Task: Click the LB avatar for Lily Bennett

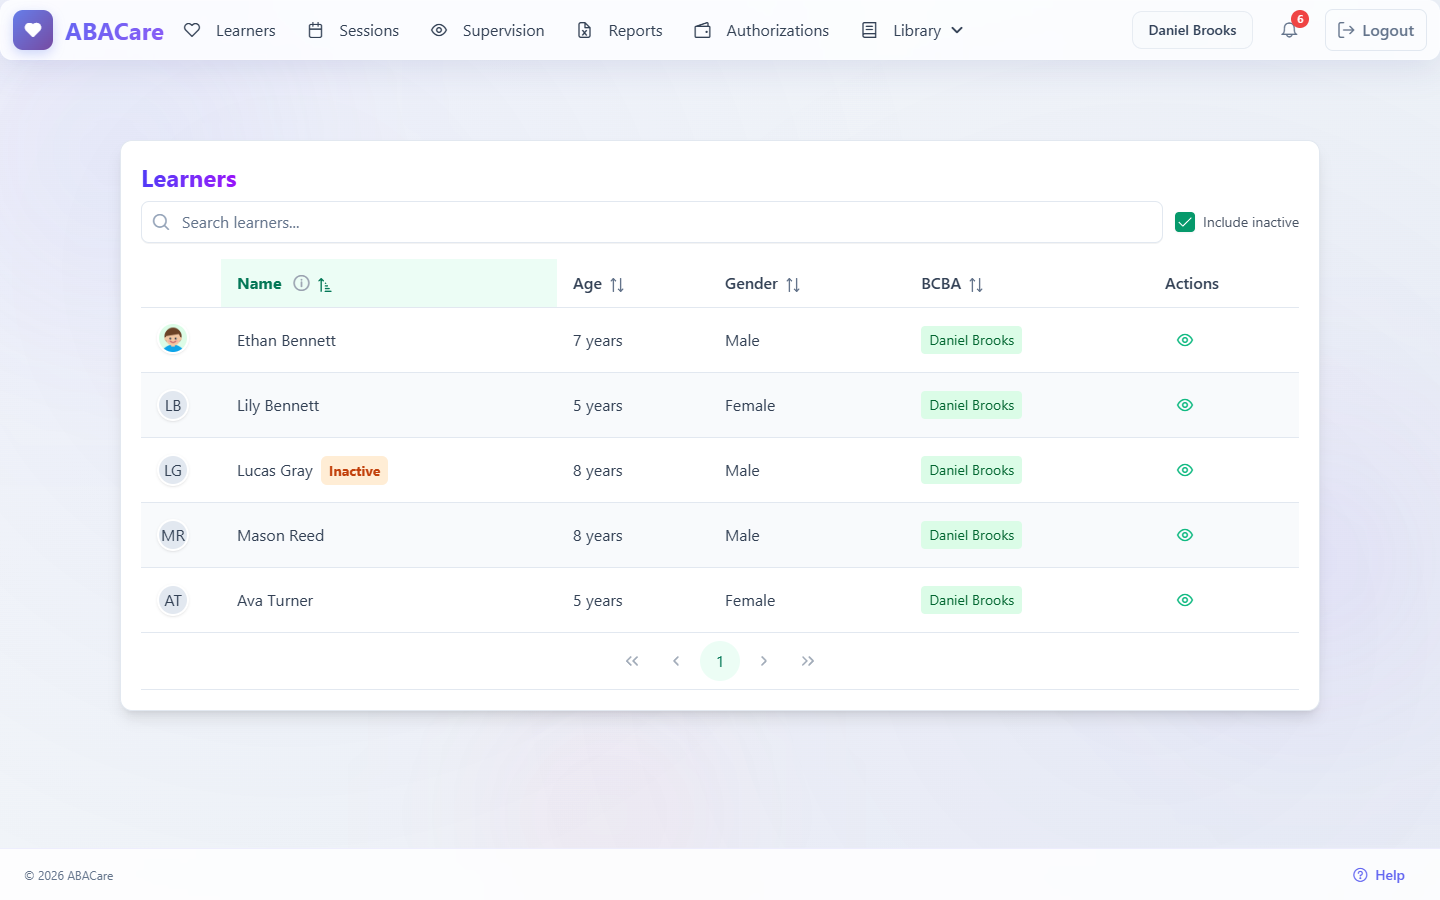Action: click(x=173, y=405)
